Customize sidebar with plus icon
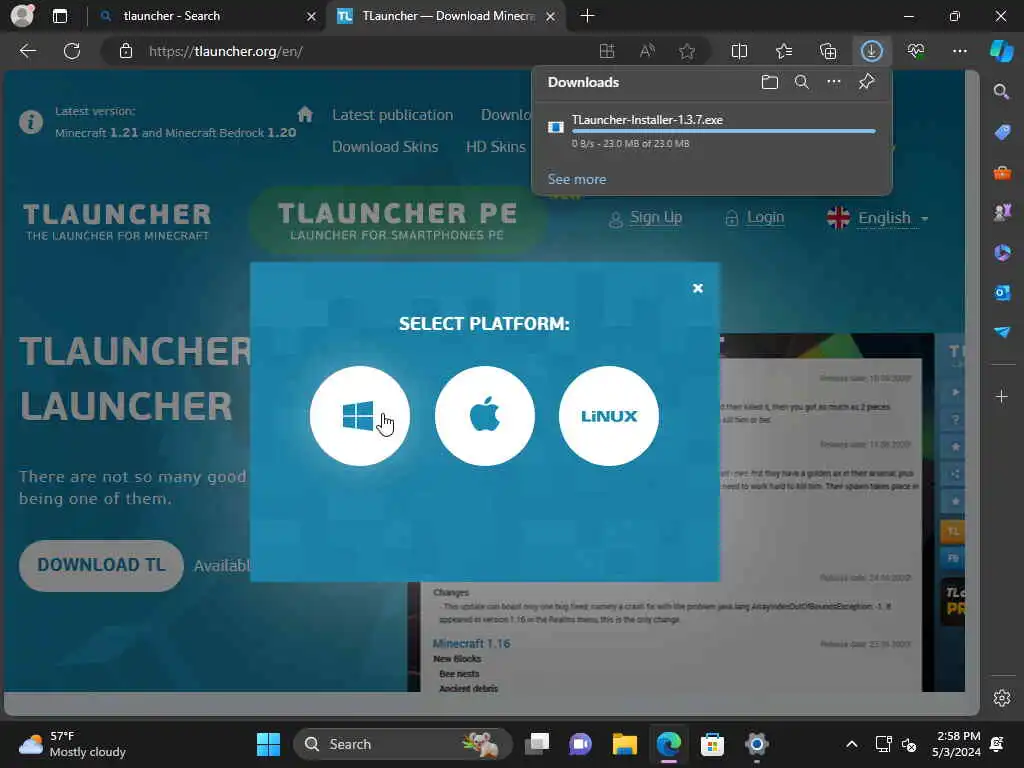Viewport: 1024px width, 768px height. pos(1002,396)
